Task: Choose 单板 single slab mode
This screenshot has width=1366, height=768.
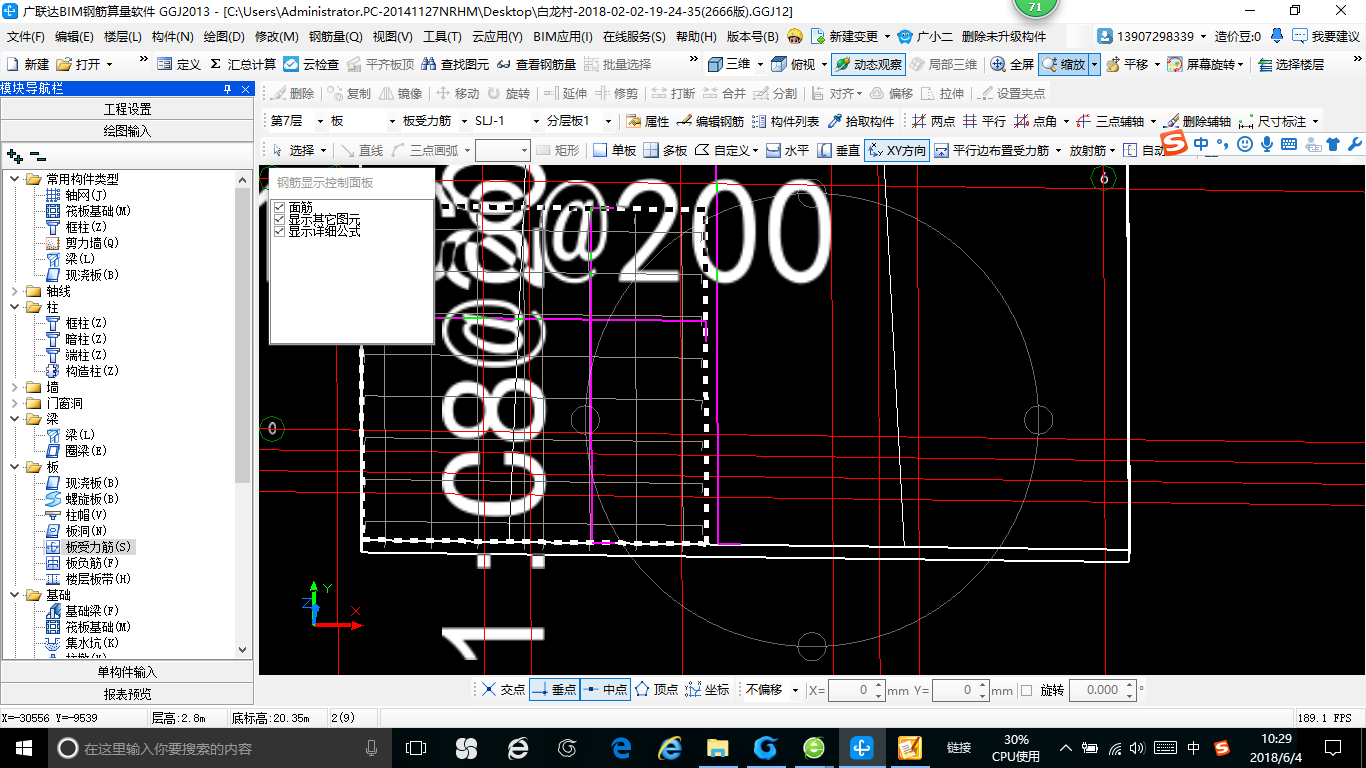Action: (614, 150)
